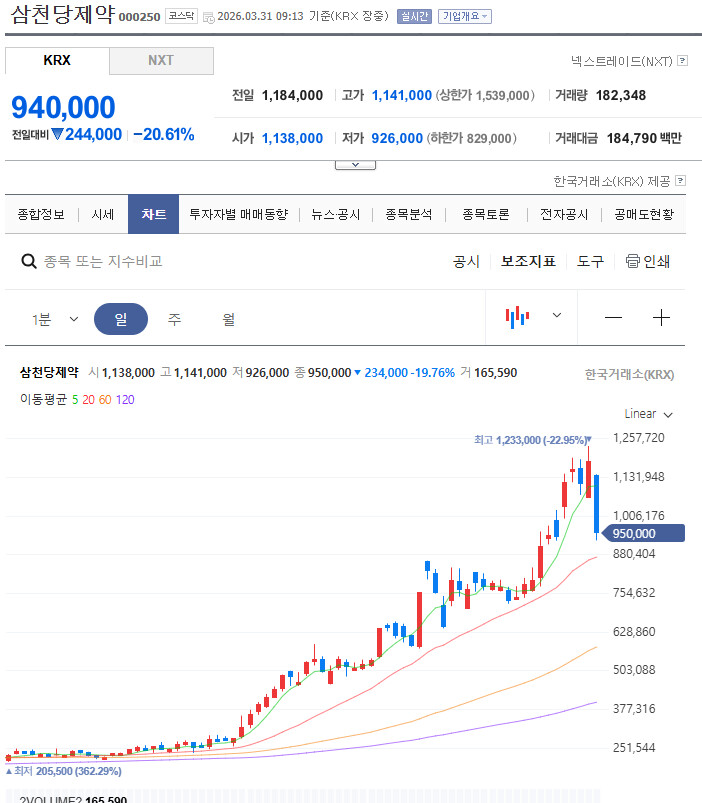Image resolution: width=702 pixels, height=803 pixels.
Task: Open the Linear scale dropdown
Action: point(648,414)
